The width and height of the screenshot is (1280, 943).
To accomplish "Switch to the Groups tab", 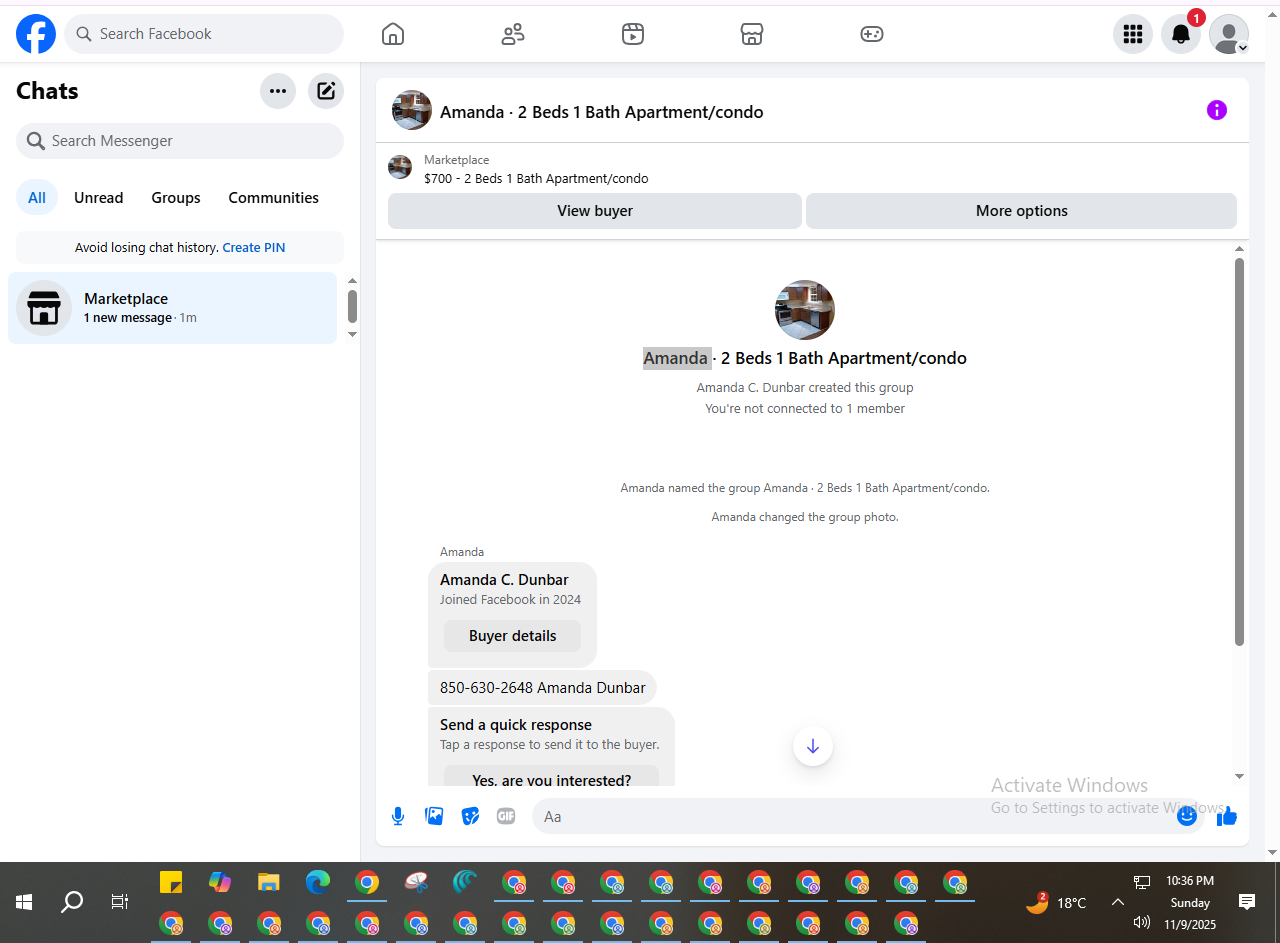I will click(x=176, y=198).
